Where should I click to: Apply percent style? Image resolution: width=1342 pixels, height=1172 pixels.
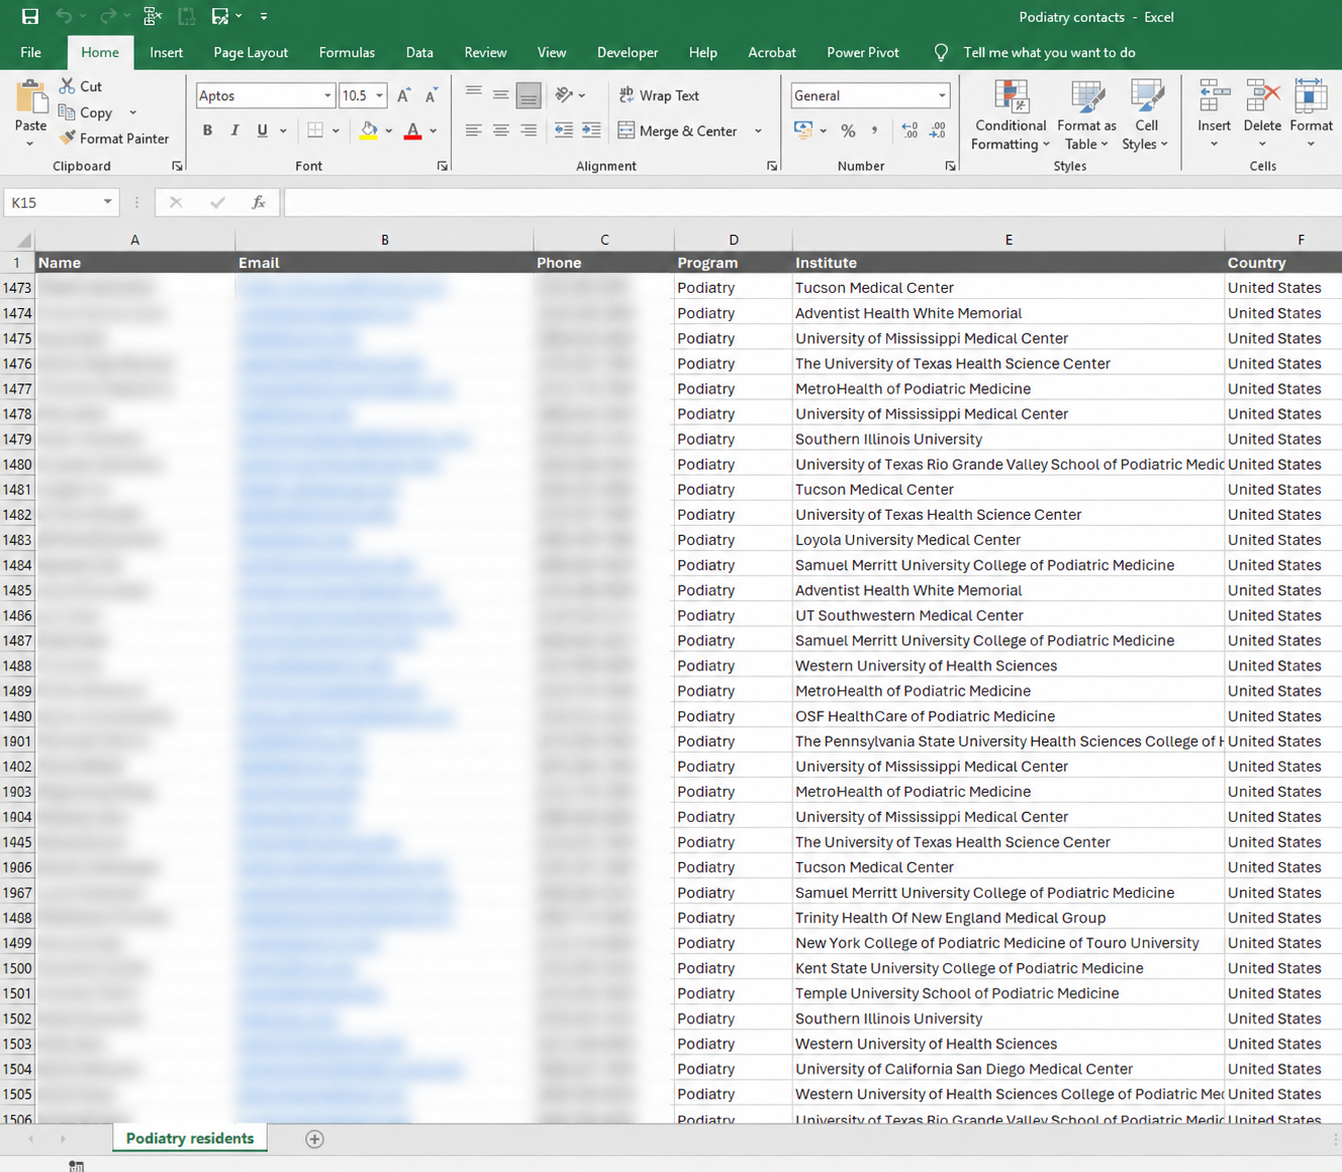(848, 130)
